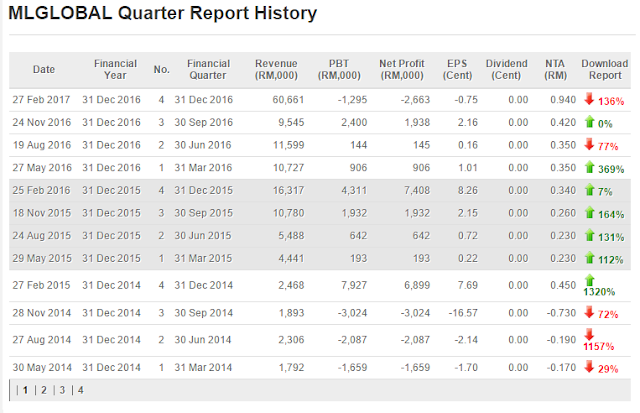
Task: Open the 1320% change link
Action: pyautogui.click(x=599, y=292)
